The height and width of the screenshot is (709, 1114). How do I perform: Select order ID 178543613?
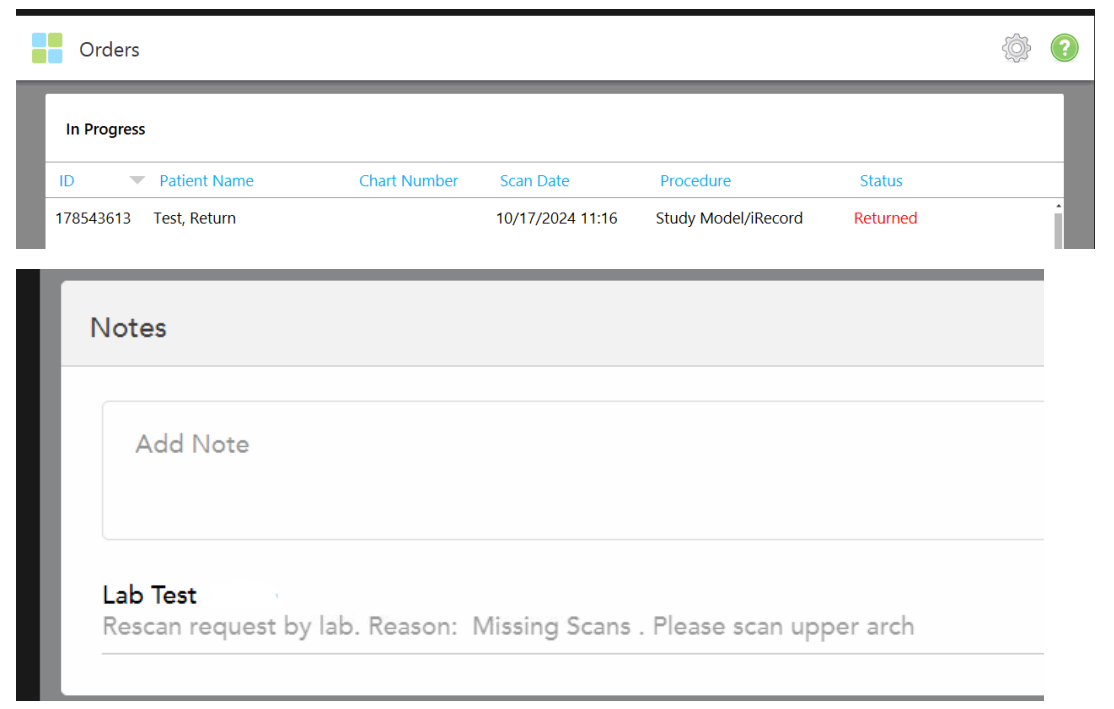(x=93, y=218)
